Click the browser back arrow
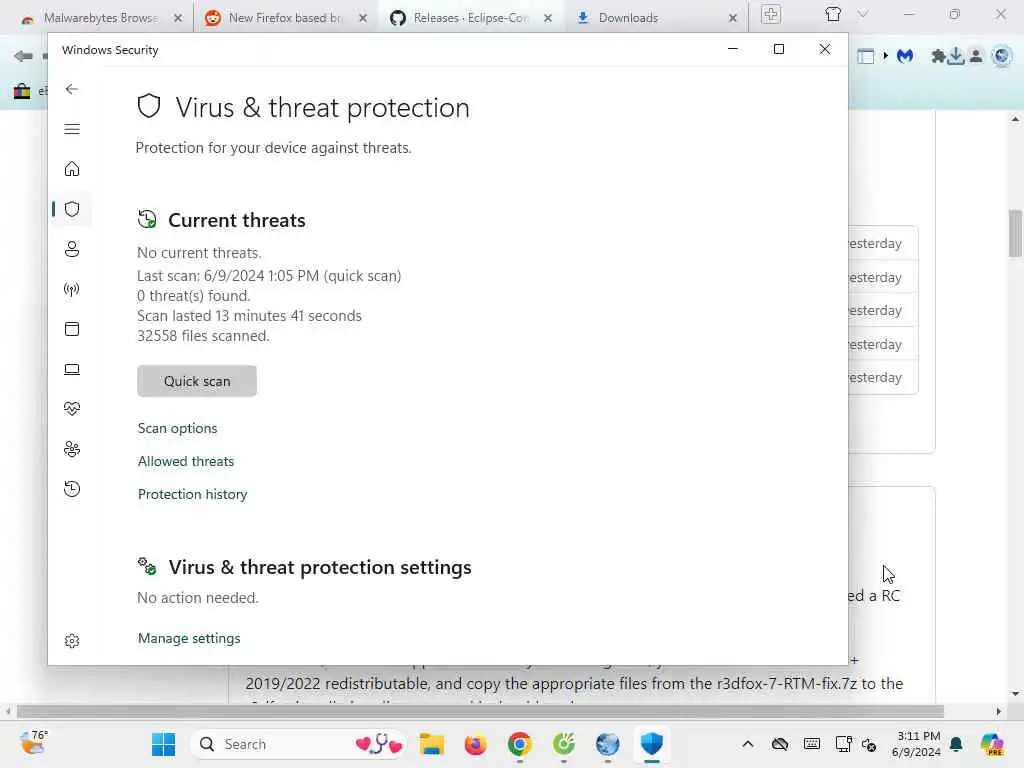 tap(23, 56)
